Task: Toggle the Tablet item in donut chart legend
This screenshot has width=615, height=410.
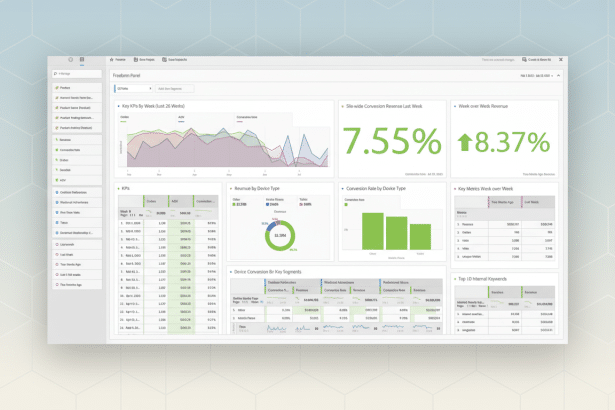Action: click(306, 202)
